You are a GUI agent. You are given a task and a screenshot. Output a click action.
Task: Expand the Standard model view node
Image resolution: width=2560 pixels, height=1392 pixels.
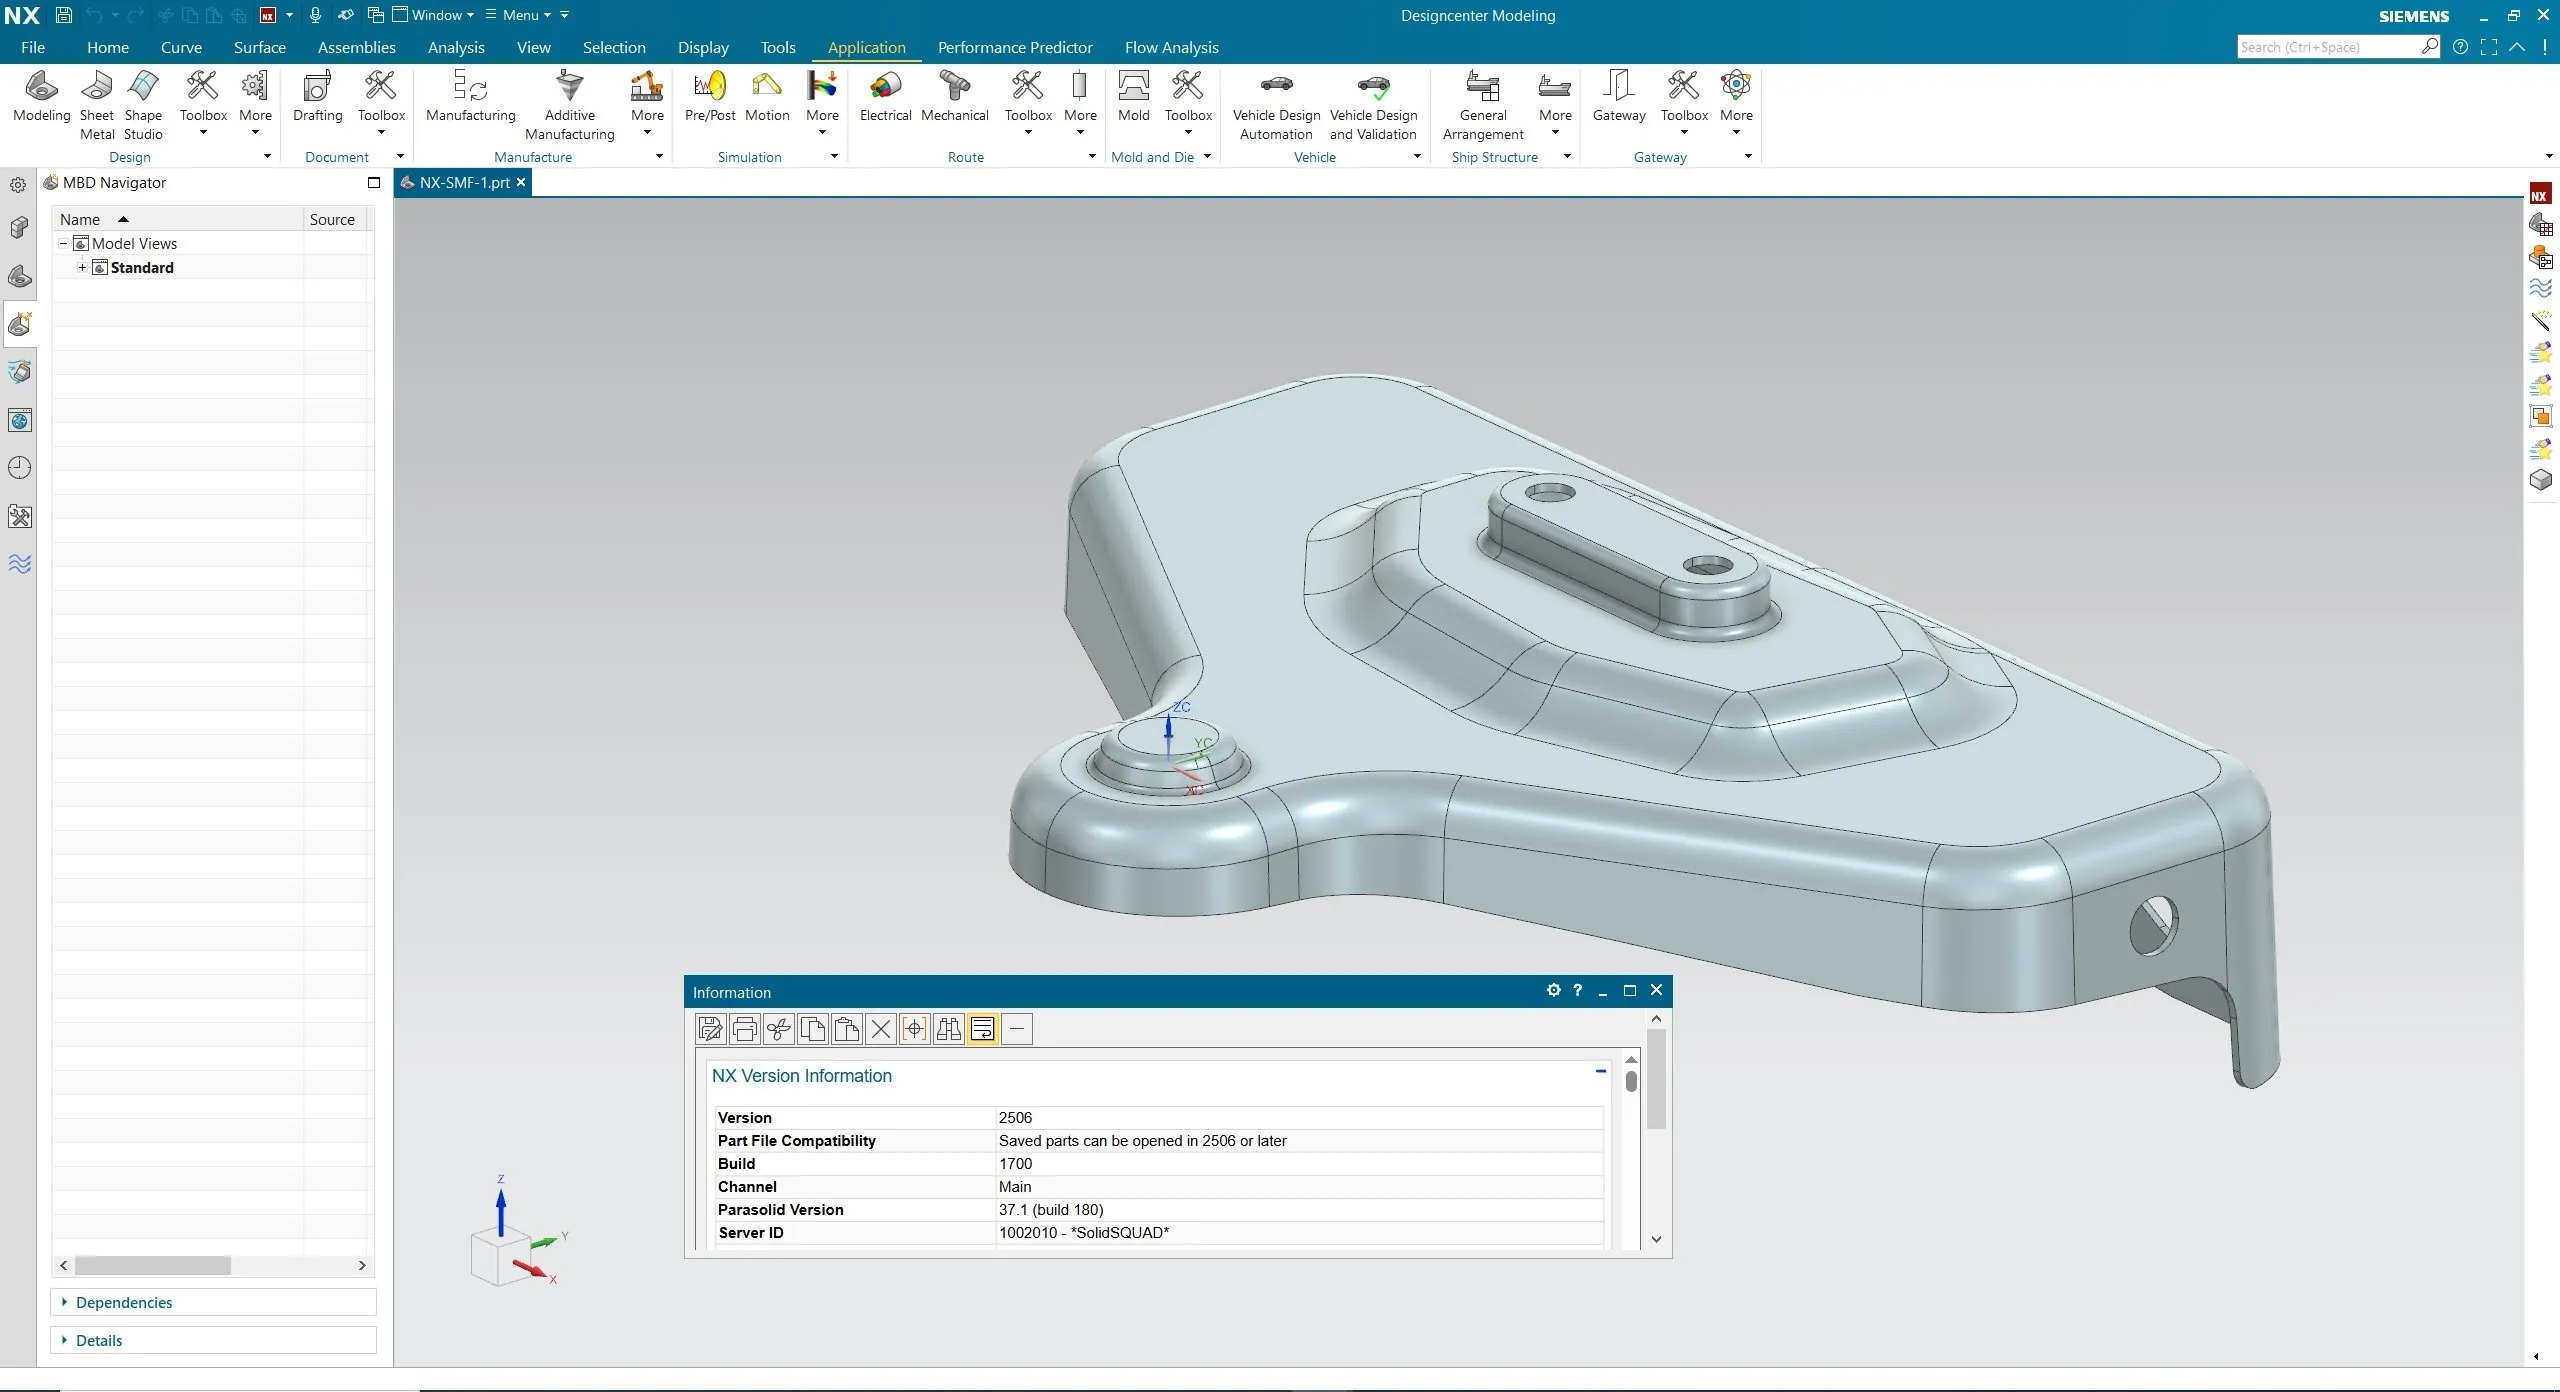[82, 268]
